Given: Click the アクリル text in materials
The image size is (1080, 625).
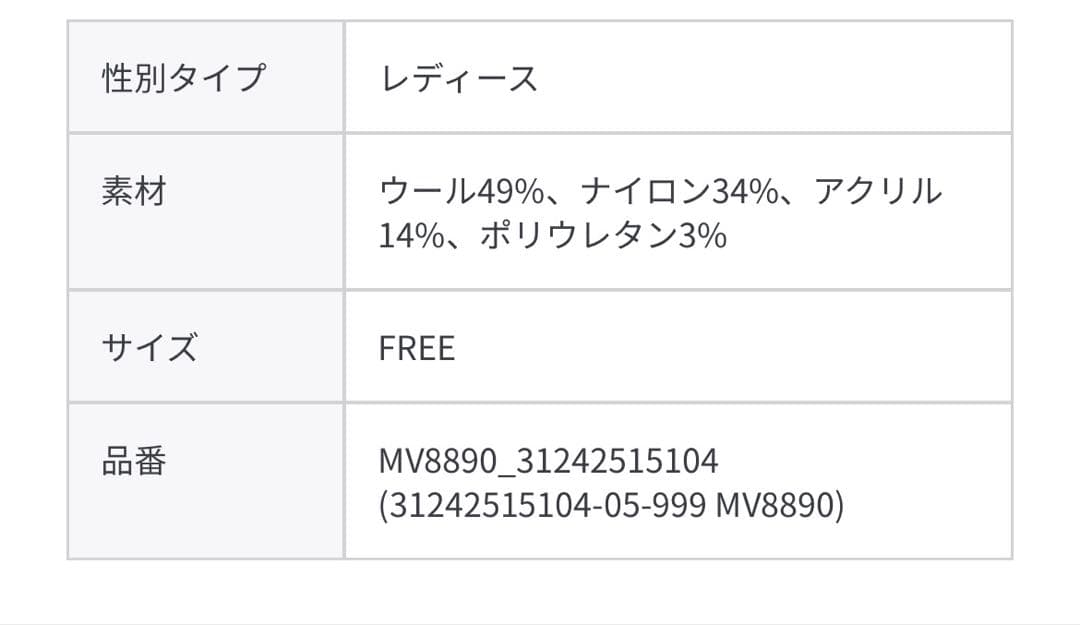Looking at the screenshot, I should (x=878, y=190).
